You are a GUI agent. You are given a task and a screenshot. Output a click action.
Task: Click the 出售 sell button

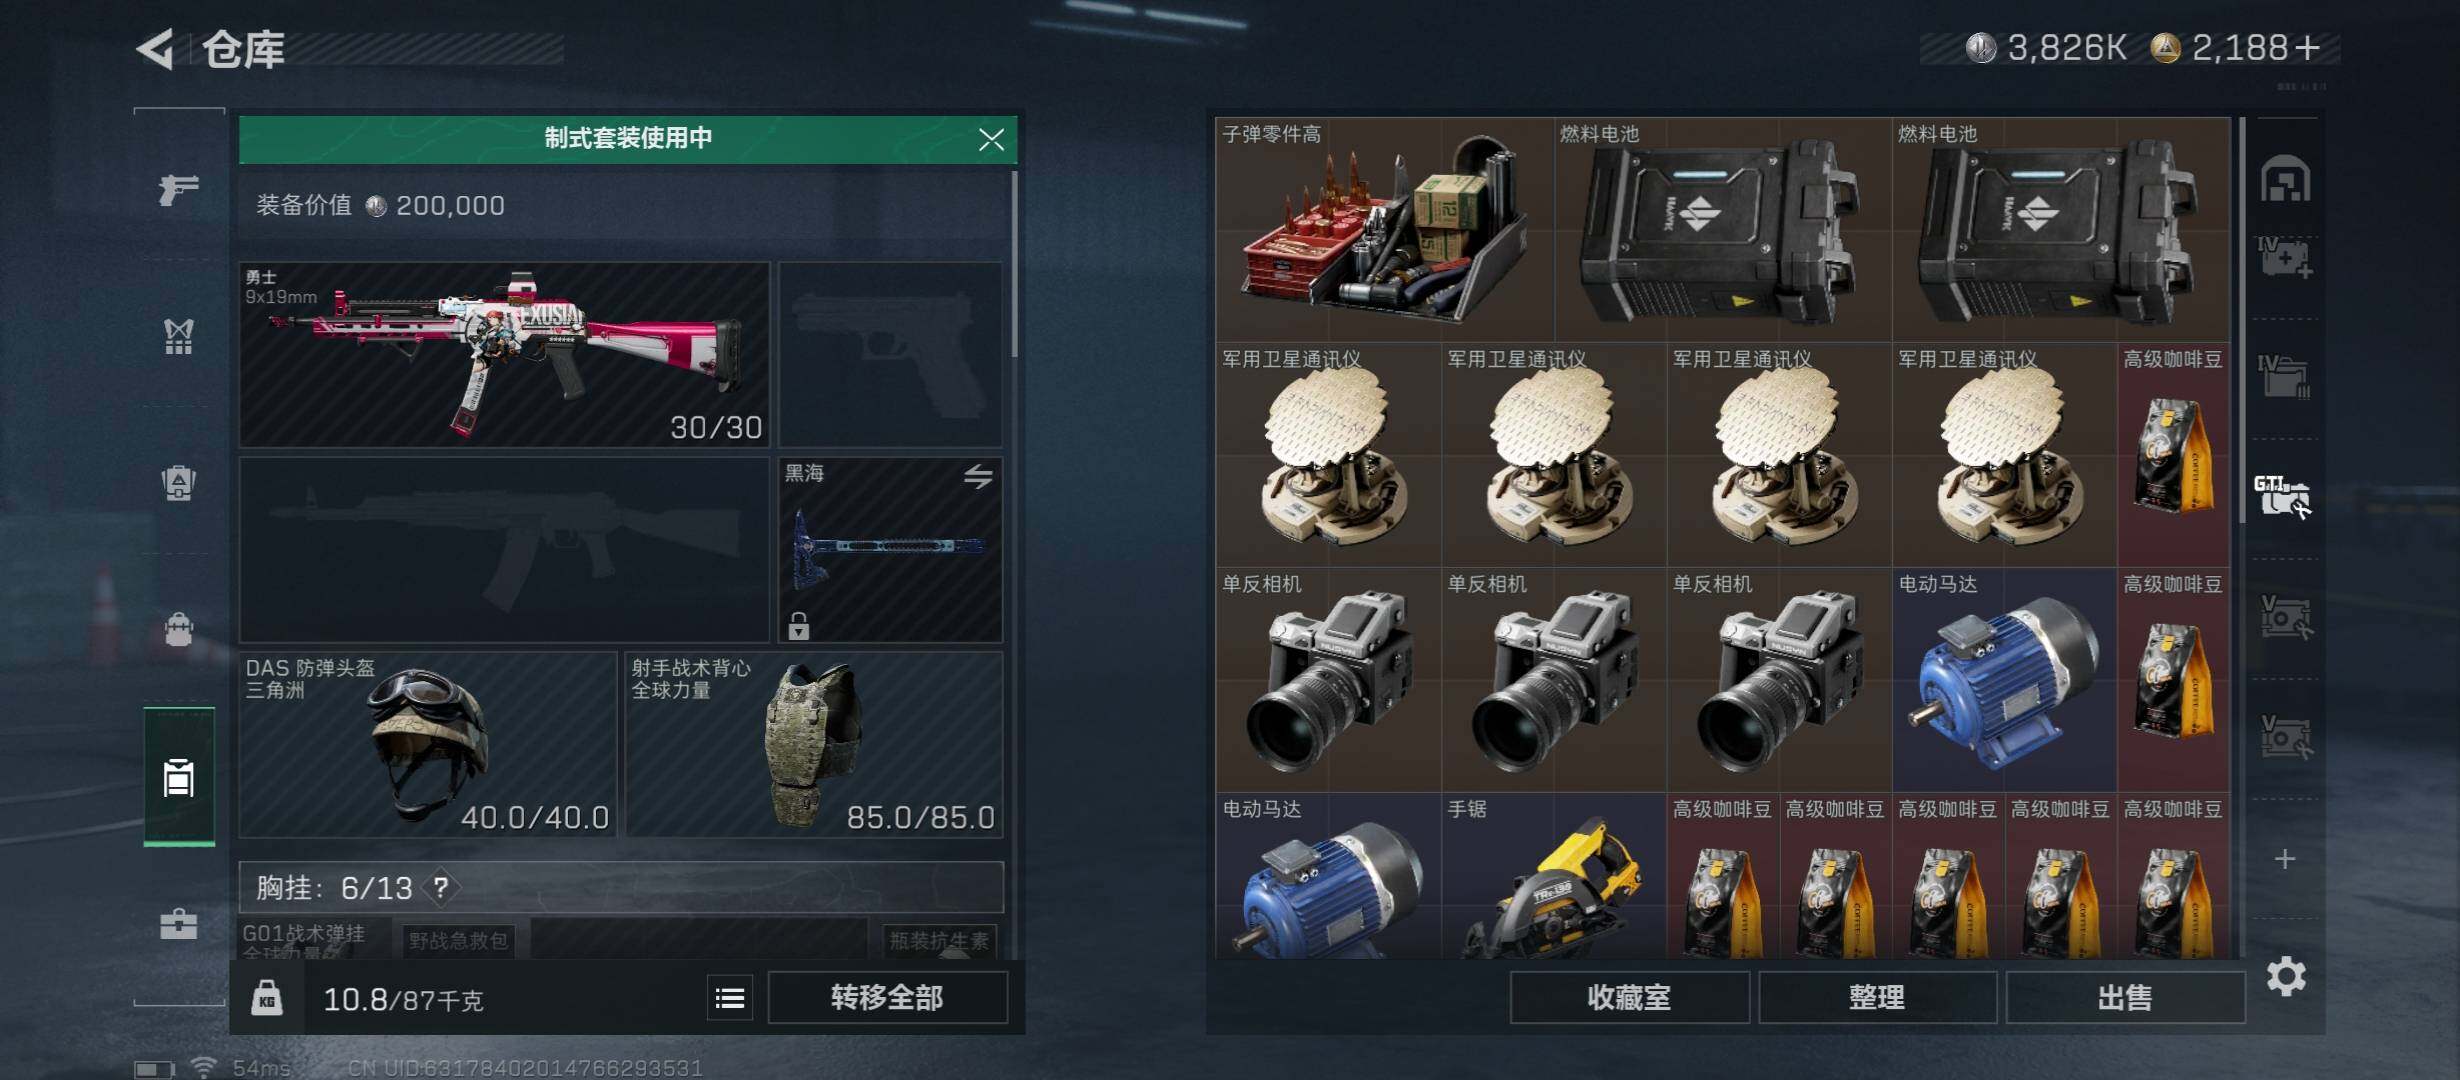2125,998
